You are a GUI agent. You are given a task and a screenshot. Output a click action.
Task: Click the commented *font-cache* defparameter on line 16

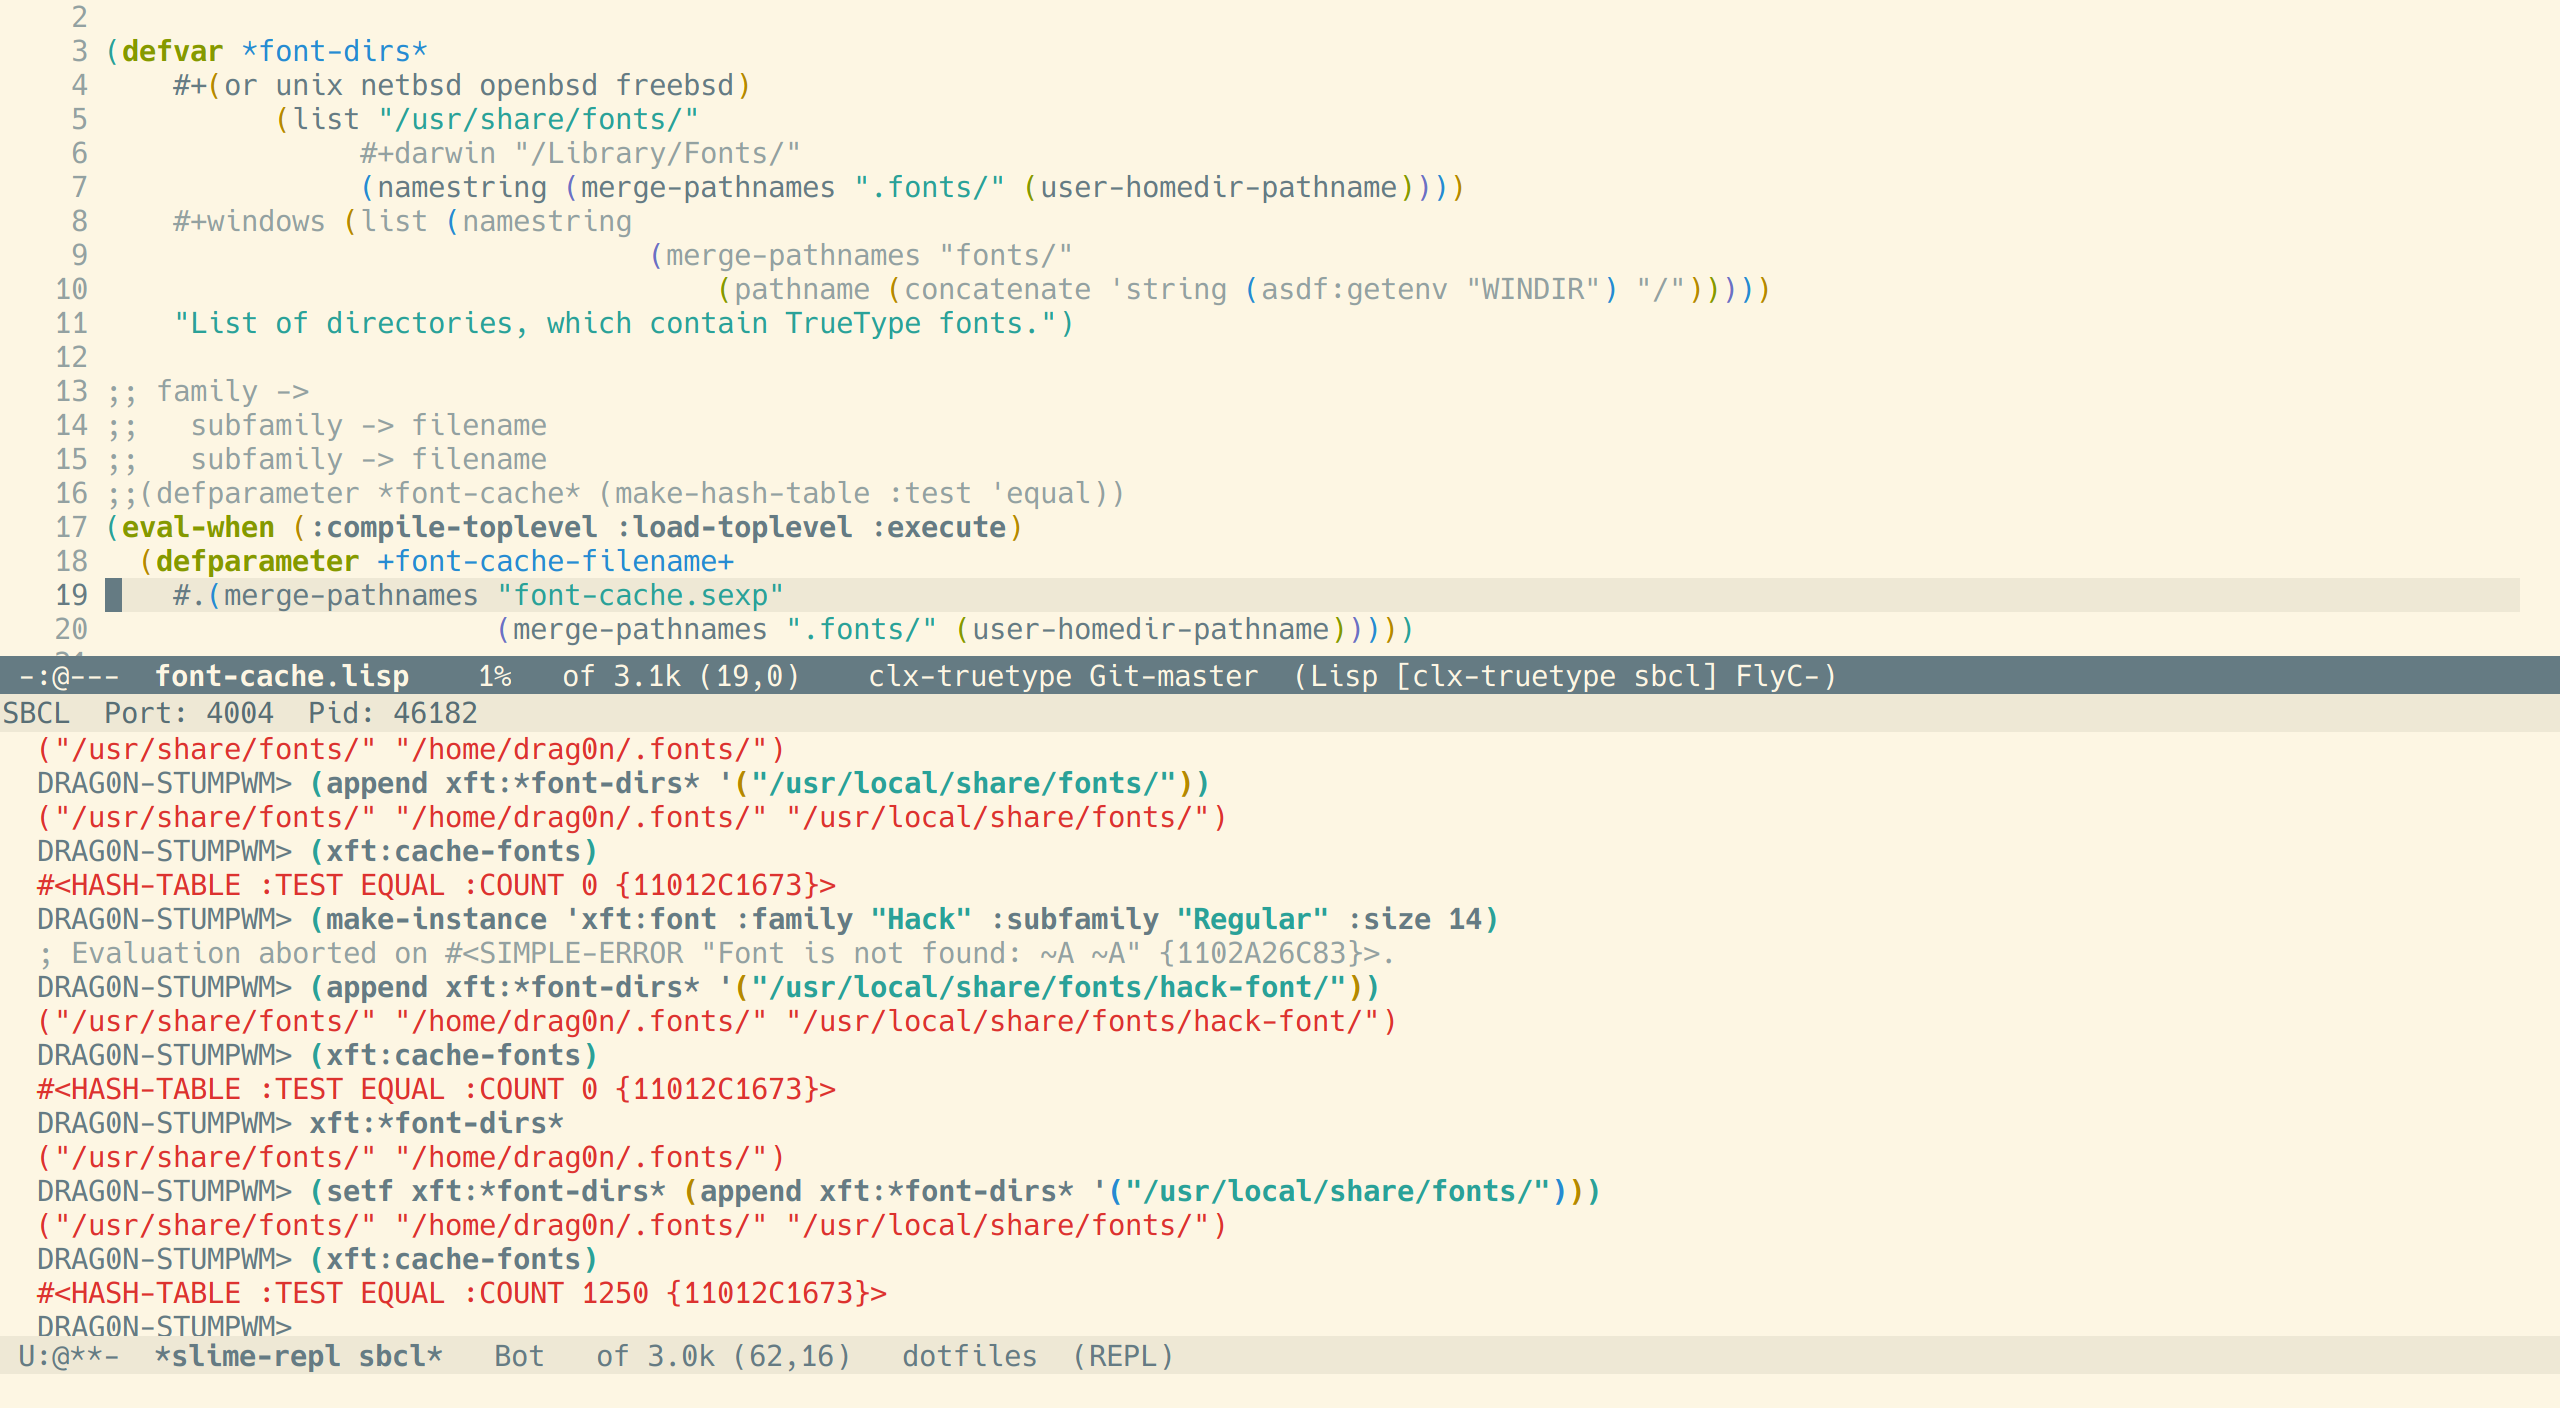click(616, 493)
